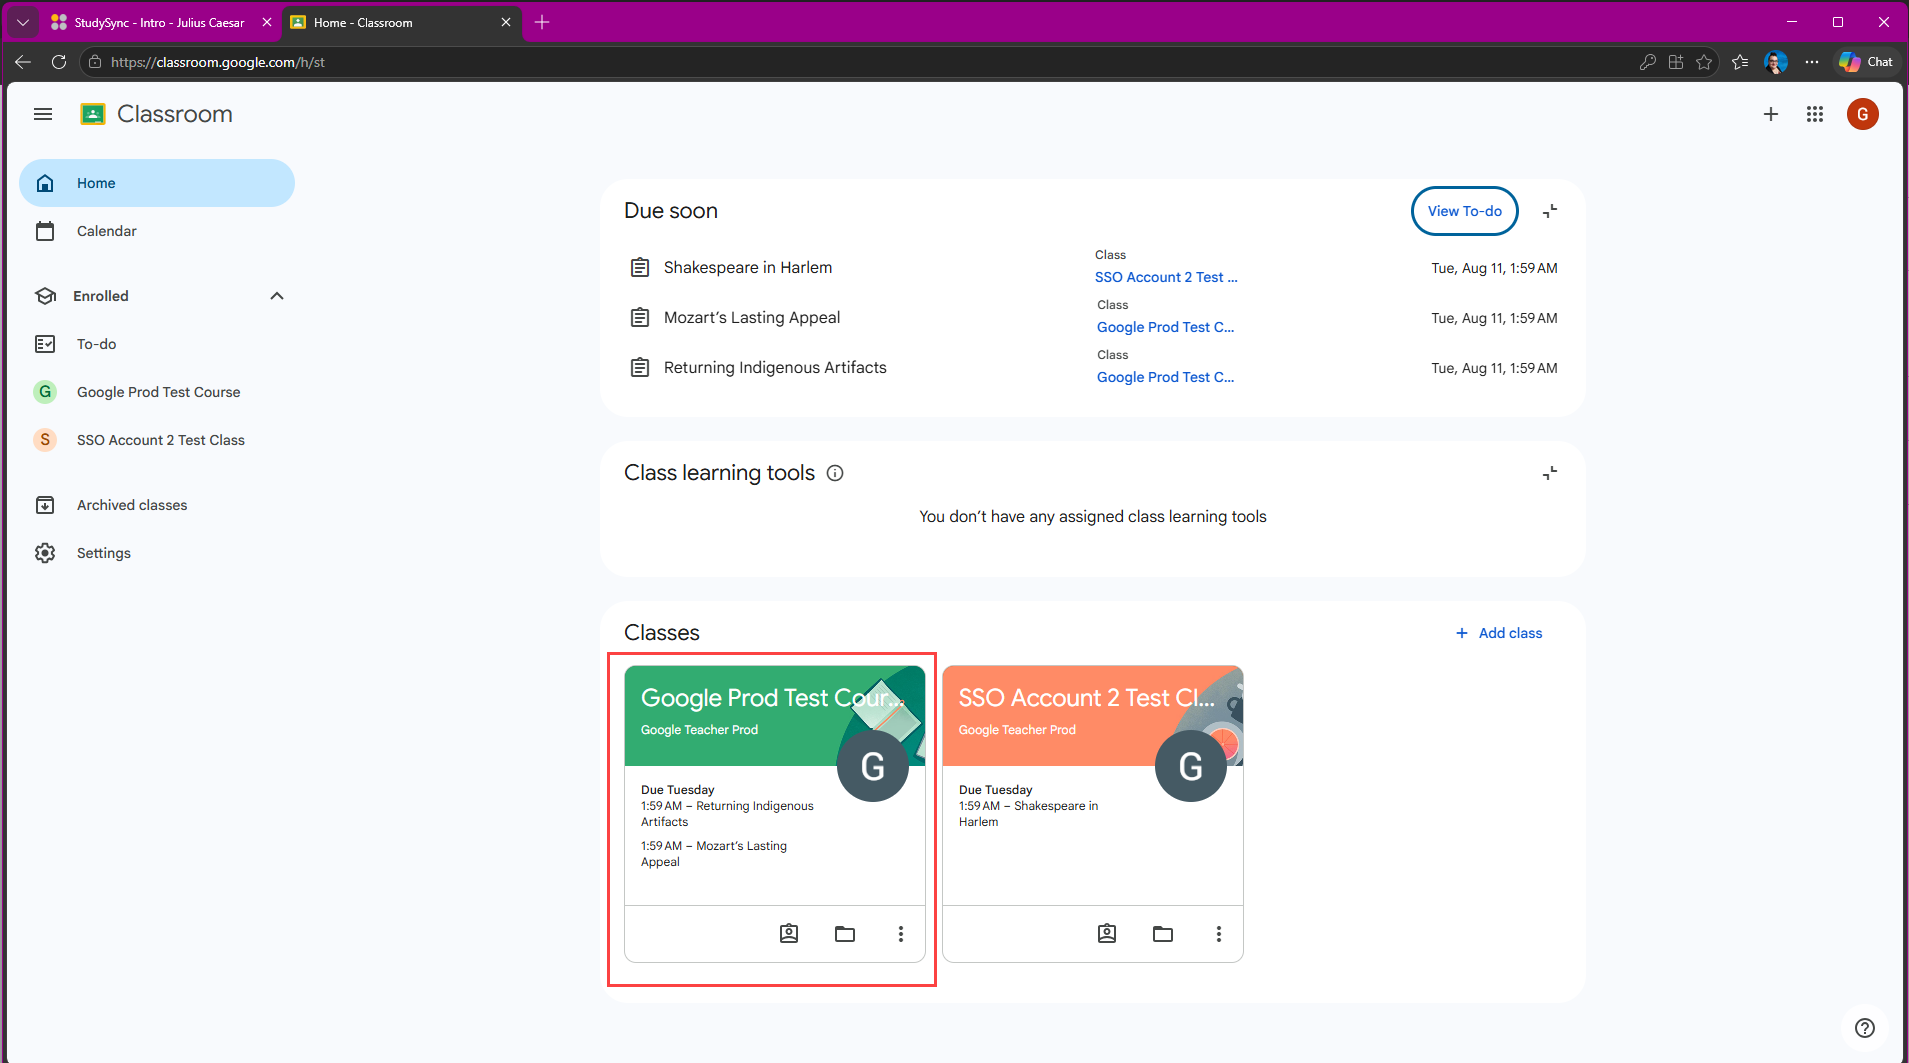Screen dimensions: 1909x1063
Task: Open Returning Indigenous Artifacts on class card
Action: pyautogui.click(x=727, y=814)
